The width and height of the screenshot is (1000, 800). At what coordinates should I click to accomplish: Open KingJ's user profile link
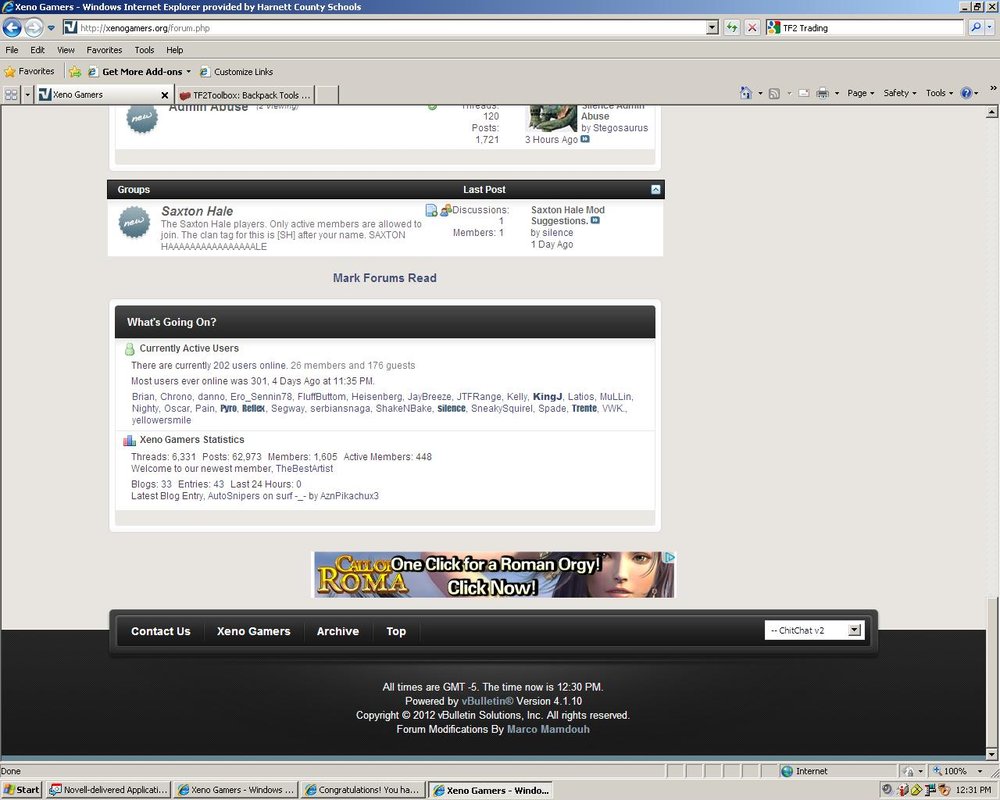tap(547, 397)
